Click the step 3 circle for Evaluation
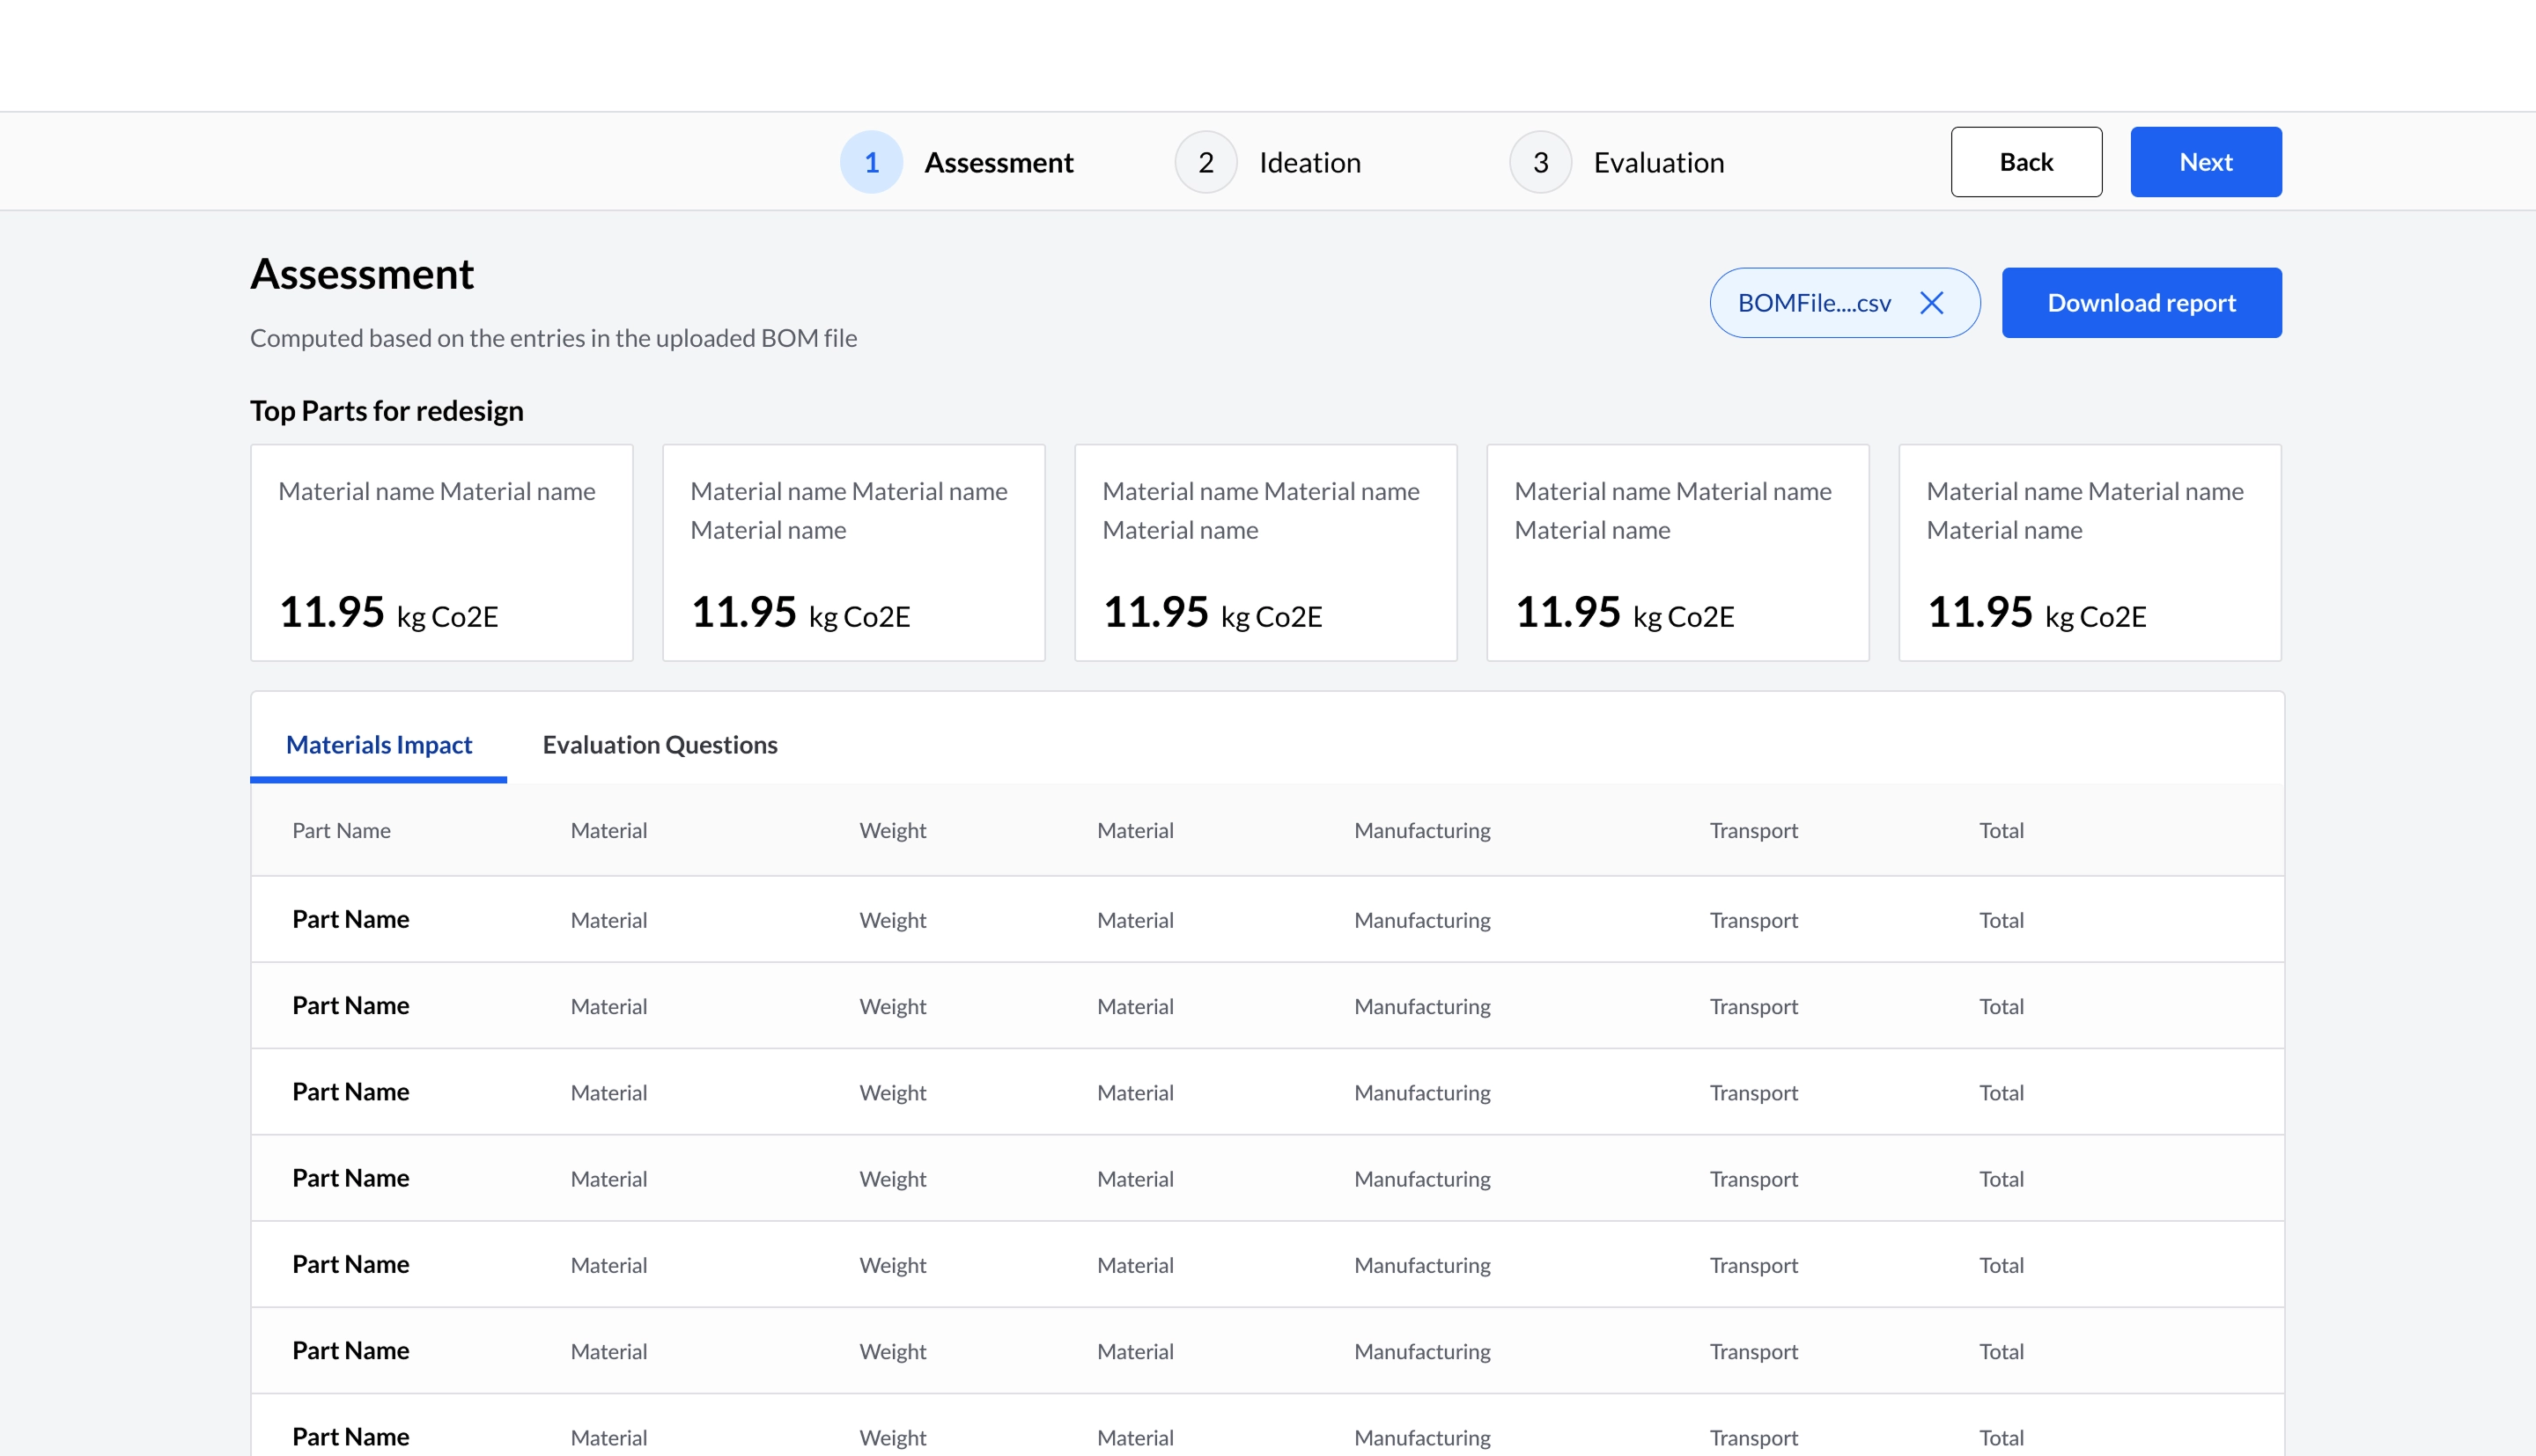Image resolution: width=2536 pixels, height=1456 pixels. (1541, 162)
